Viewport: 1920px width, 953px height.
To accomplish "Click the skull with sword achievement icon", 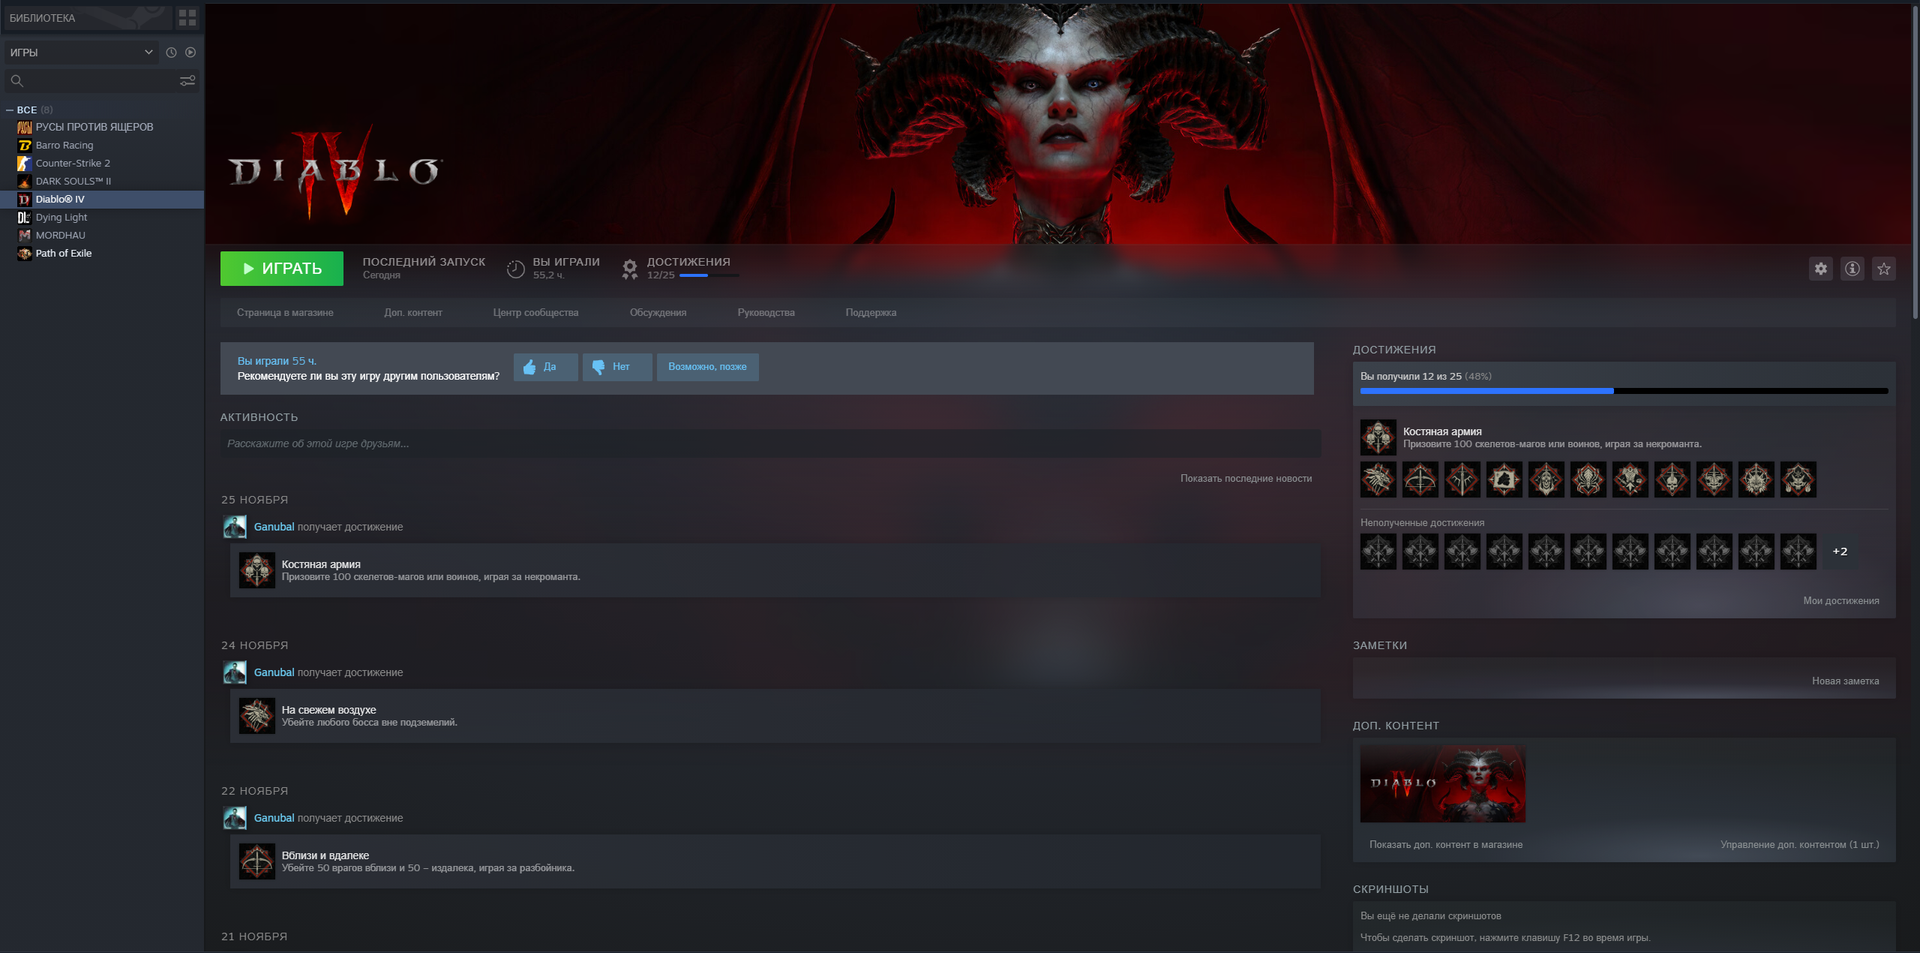I will [x=1672, y=480].
